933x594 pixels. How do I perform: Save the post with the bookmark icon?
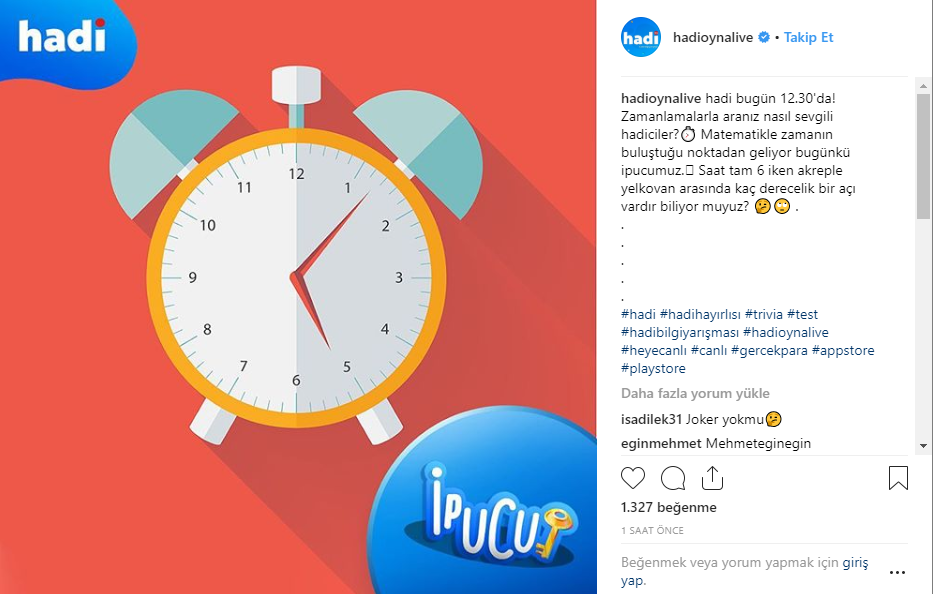click(898, 477)
